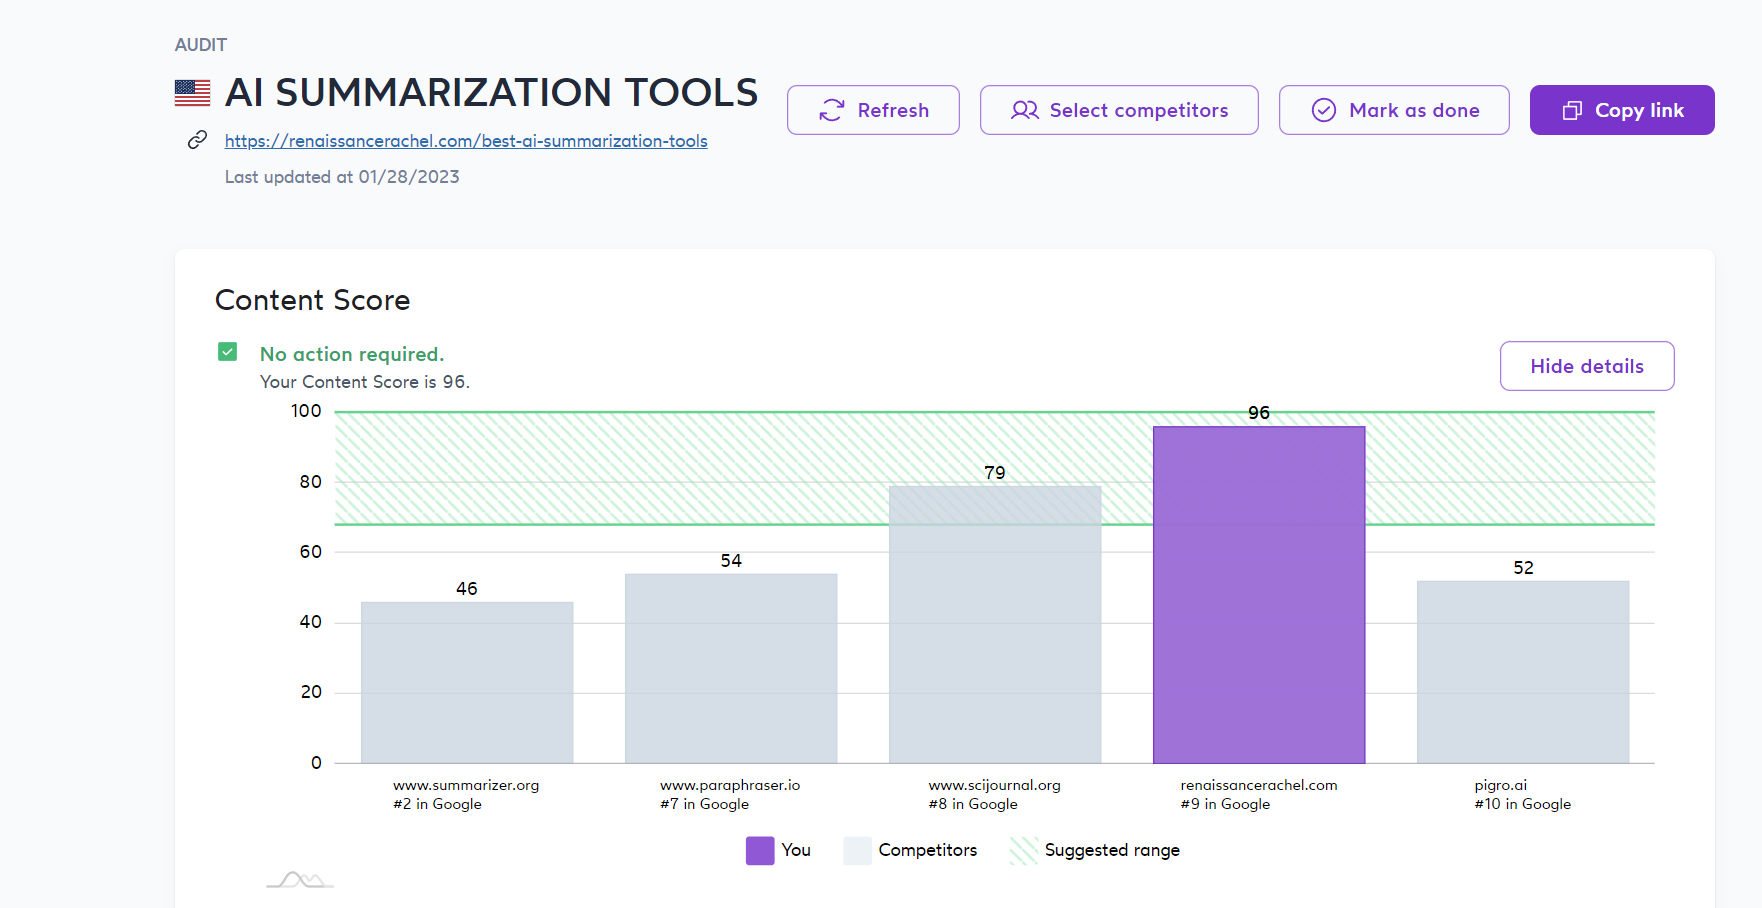Click the purple Copy link button
Viewport: 1762px width, 908px height.
point(1622,110)
